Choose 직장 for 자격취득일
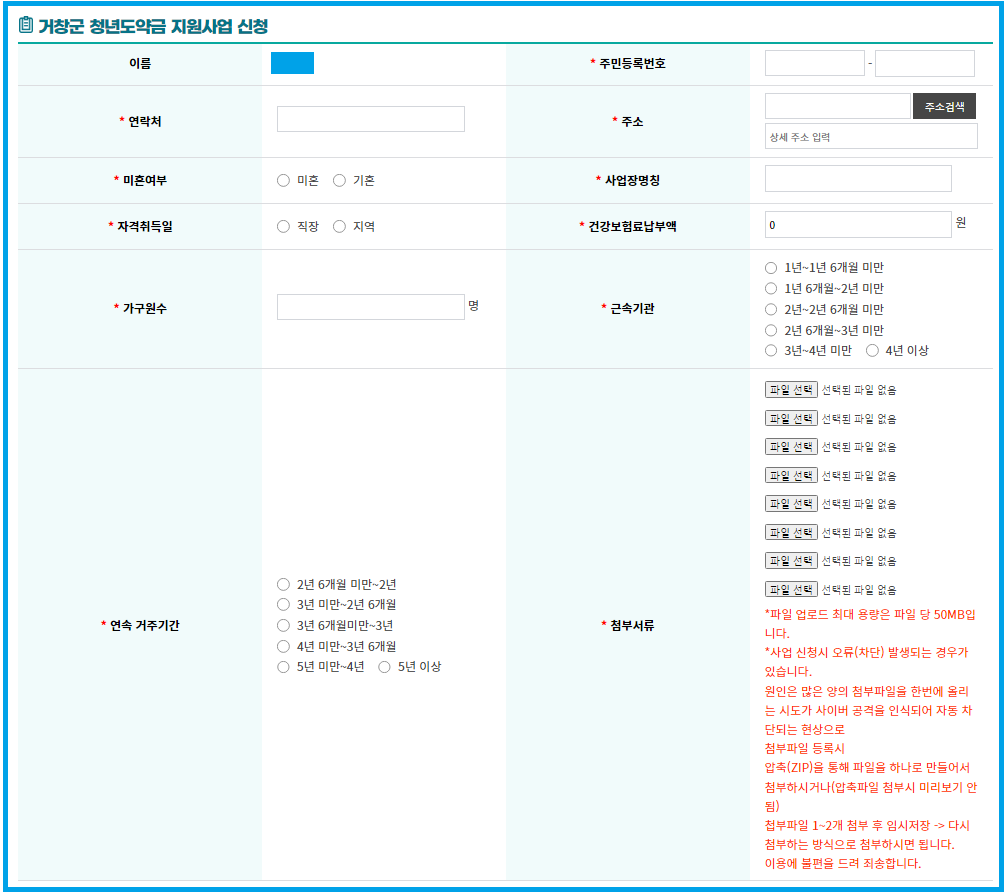Image resolution: width=1007 pixels, height=895 pixels. (x=282, y=226)
